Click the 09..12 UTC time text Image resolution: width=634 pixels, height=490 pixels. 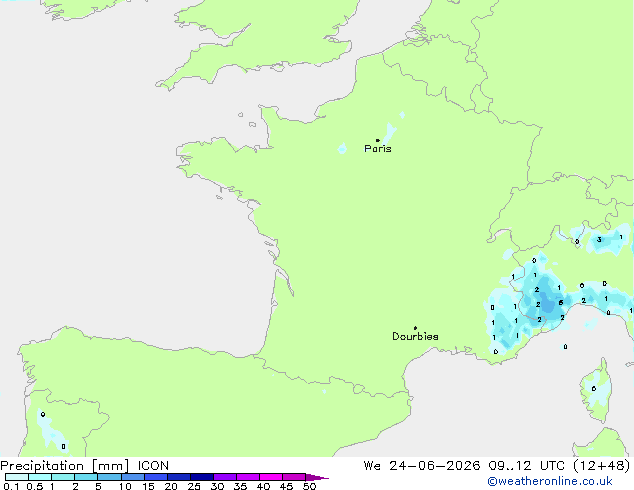[526, 466]
